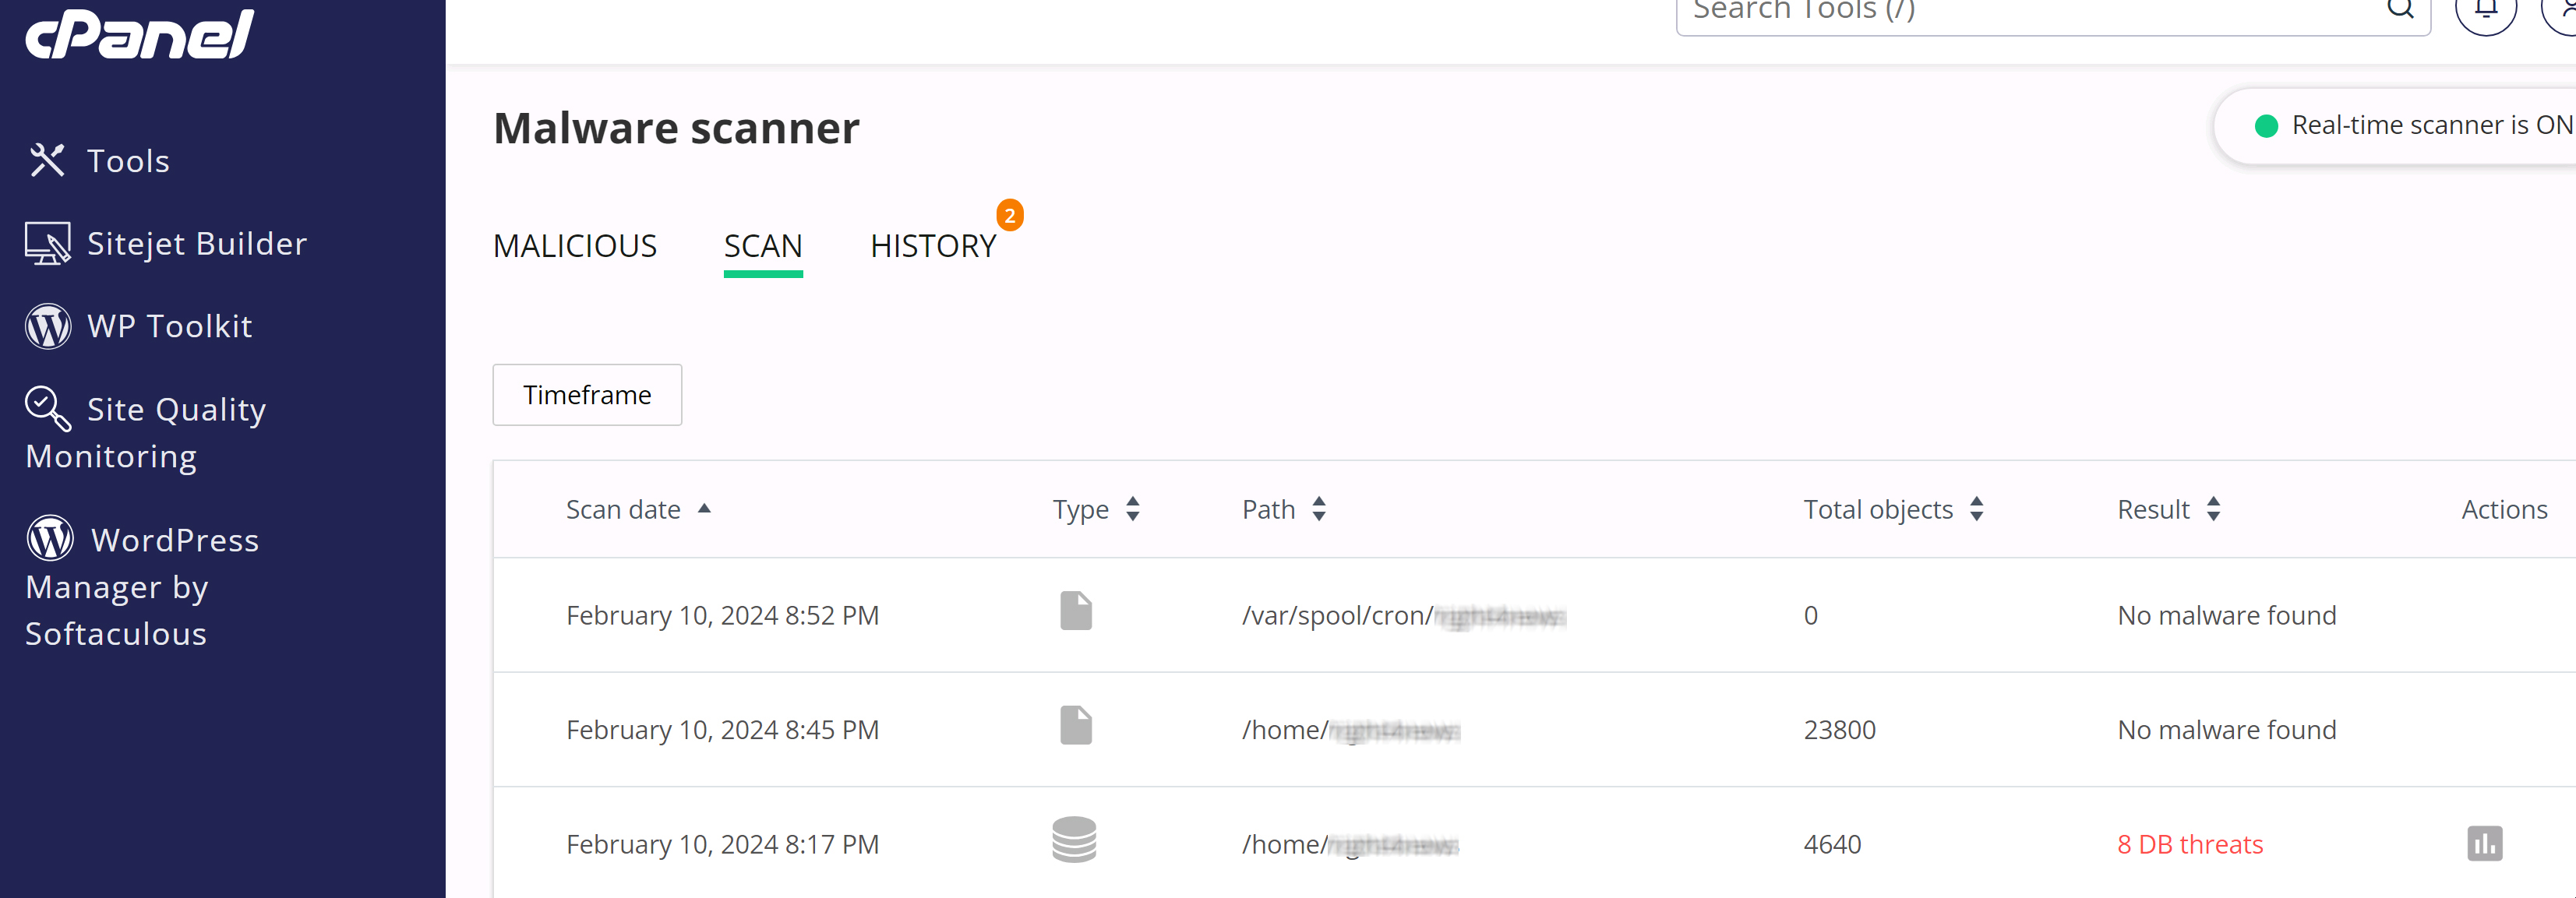Switch to the HISTORY tab
This screenshot has height=898, width=2576.
click(933, 246)
